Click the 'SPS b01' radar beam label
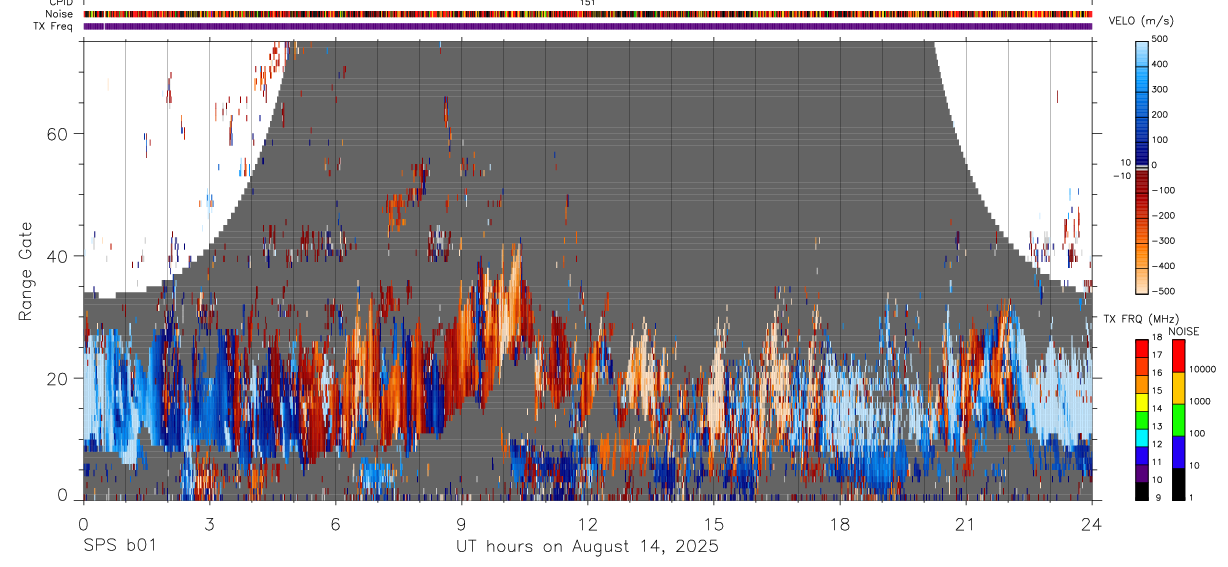Image resolution: width=1228 pixels, height=567 pixels. (x=119, y=546)
